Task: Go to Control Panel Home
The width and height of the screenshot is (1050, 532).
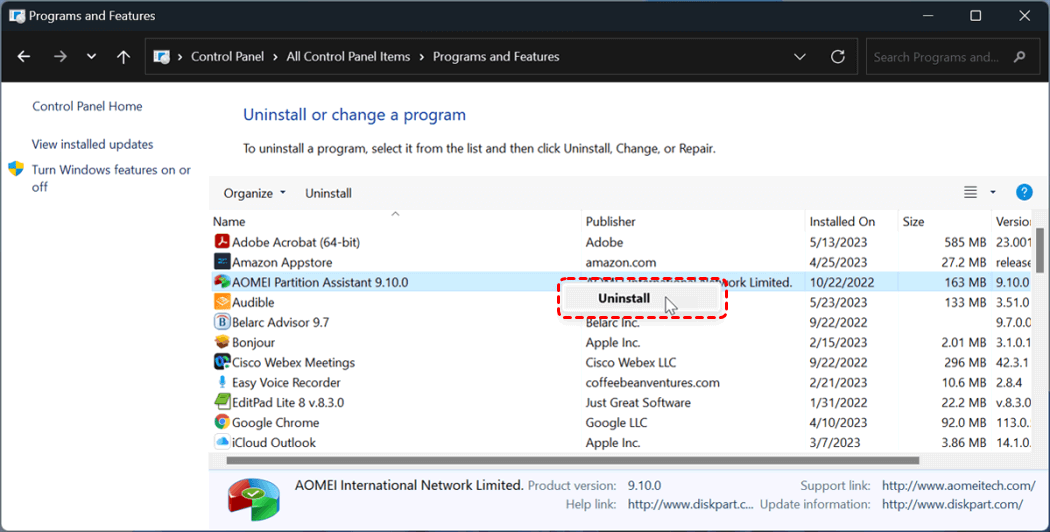Action: coord(87,106)
